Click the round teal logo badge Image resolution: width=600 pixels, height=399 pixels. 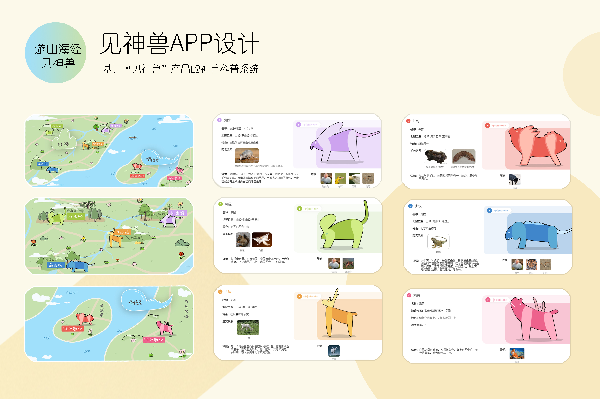(56, 52)
